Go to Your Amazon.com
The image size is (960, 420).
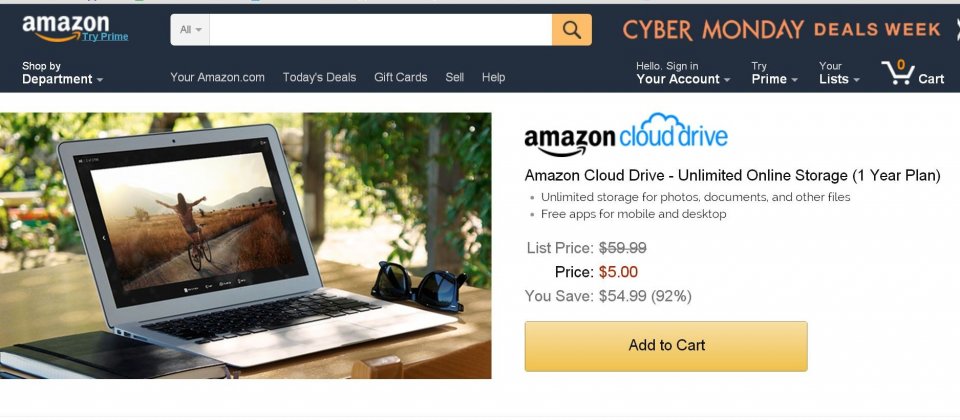[x=217, y=77]
